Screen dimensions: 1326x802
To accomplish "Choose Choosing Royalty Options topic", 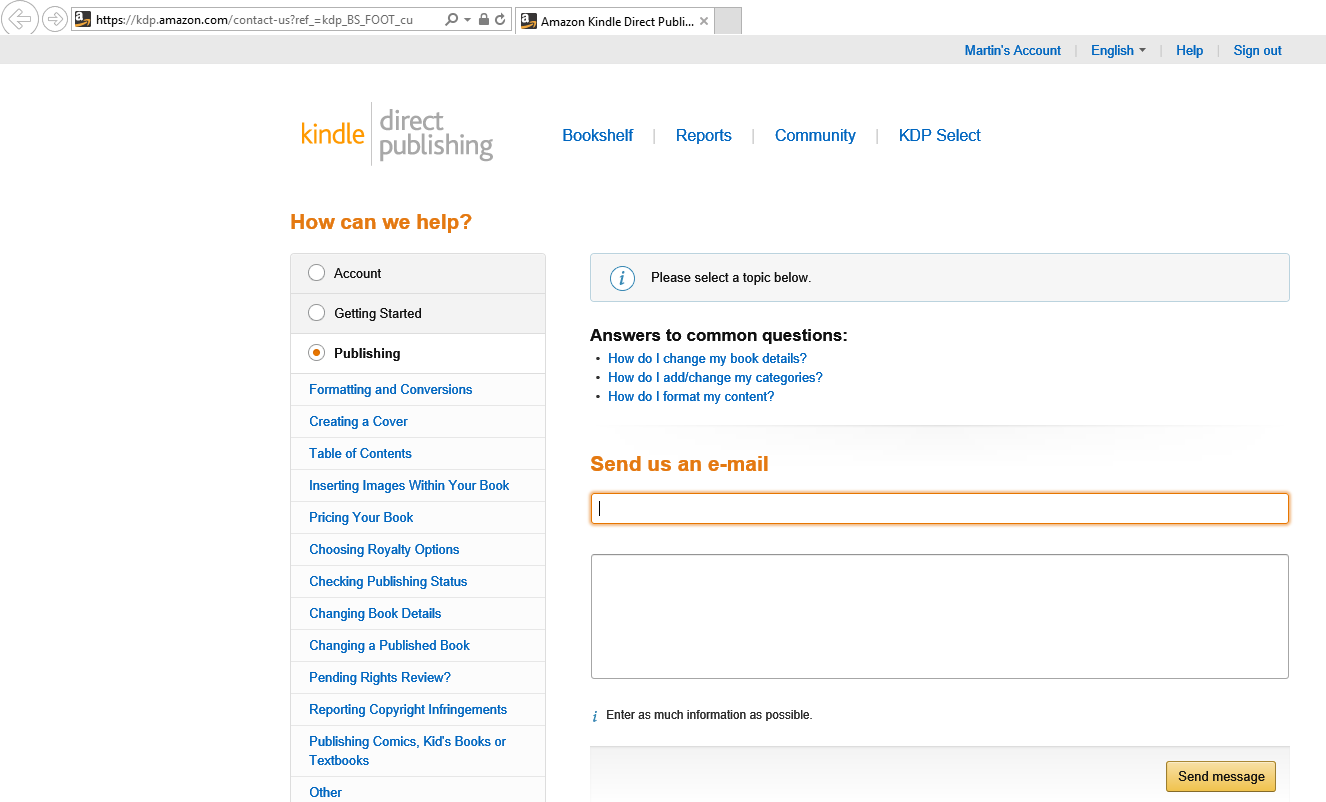I will click(384, 549).
